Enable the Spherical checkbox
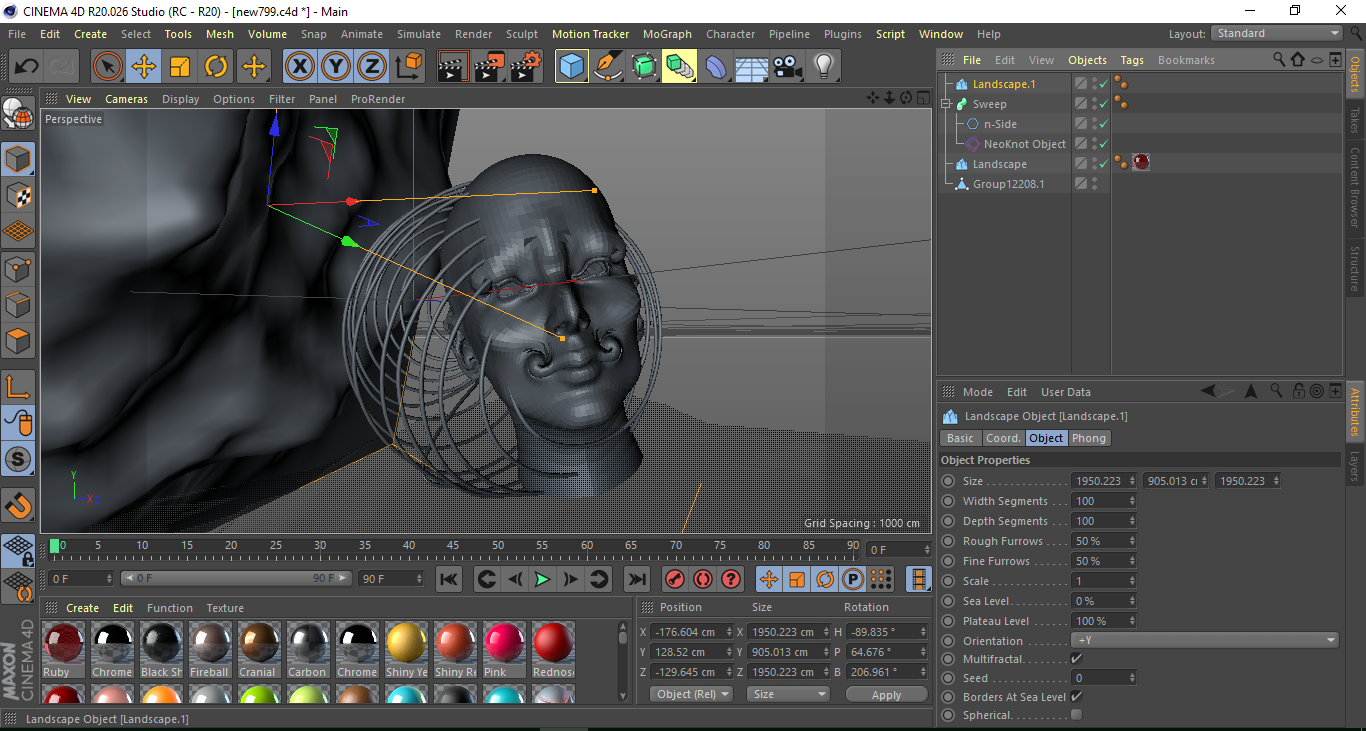The height and width of the screenshot is (731, 1366). (x=1076, y=715)
